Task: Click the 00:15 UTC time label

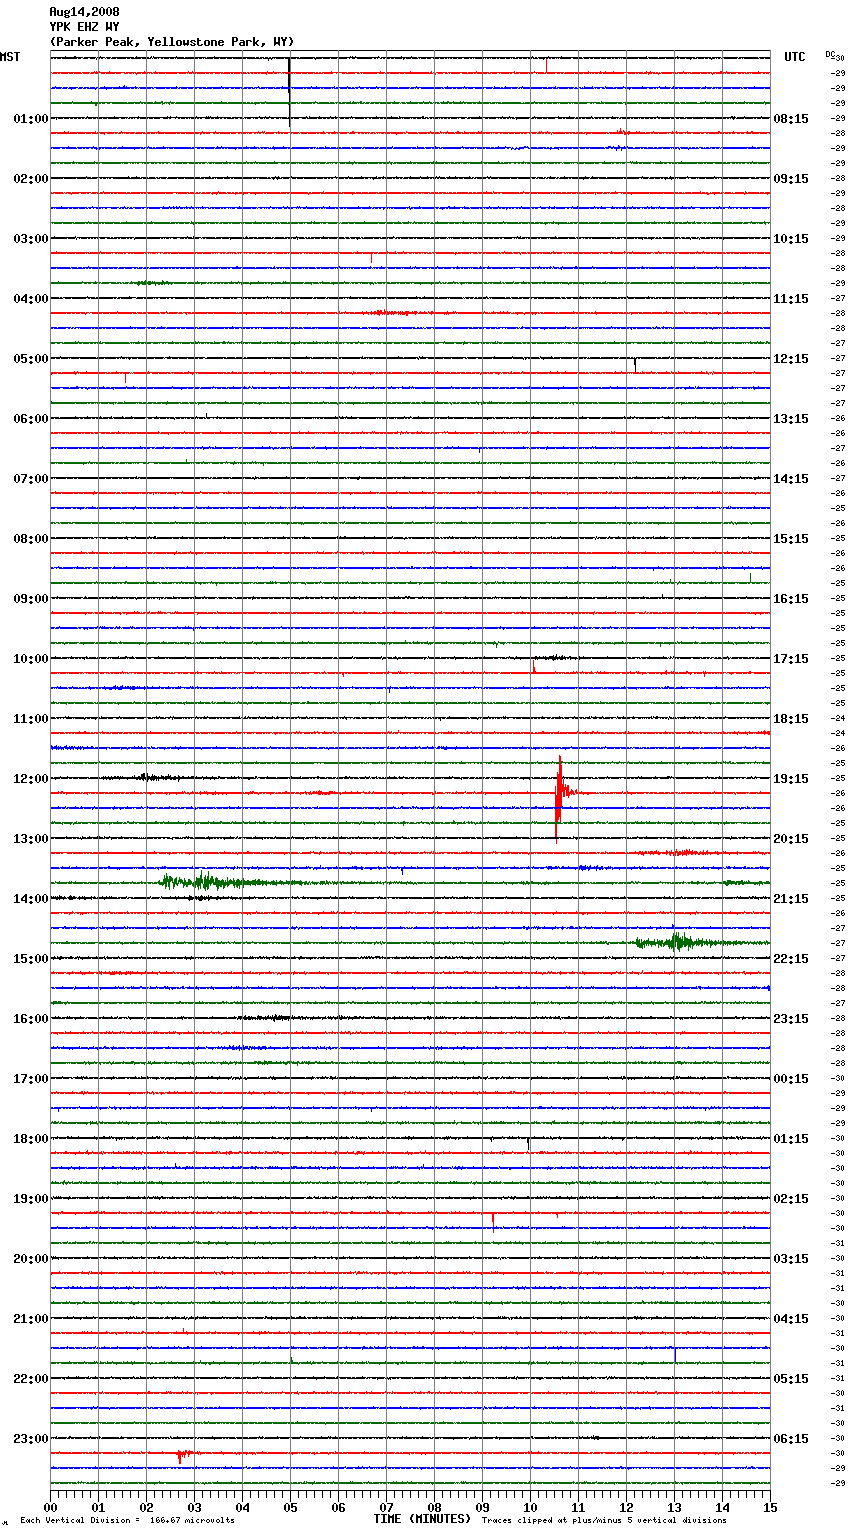Action: [x=791, y=1079]
